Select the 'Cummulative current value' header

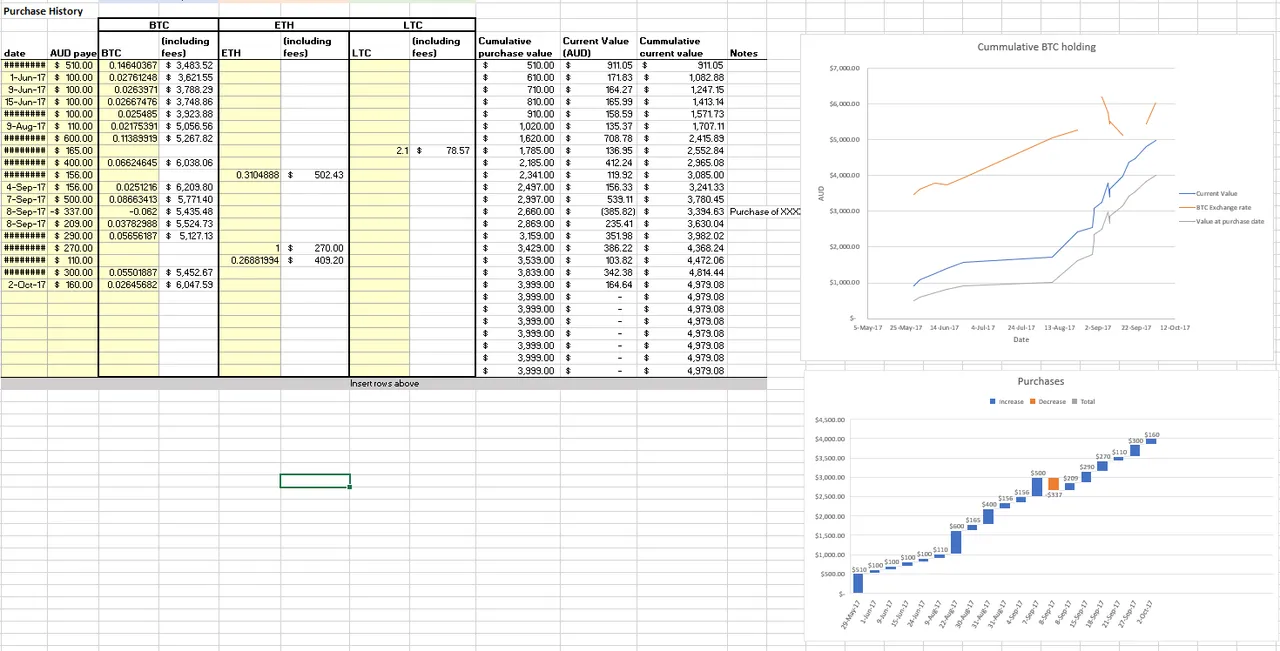point(682,47)
